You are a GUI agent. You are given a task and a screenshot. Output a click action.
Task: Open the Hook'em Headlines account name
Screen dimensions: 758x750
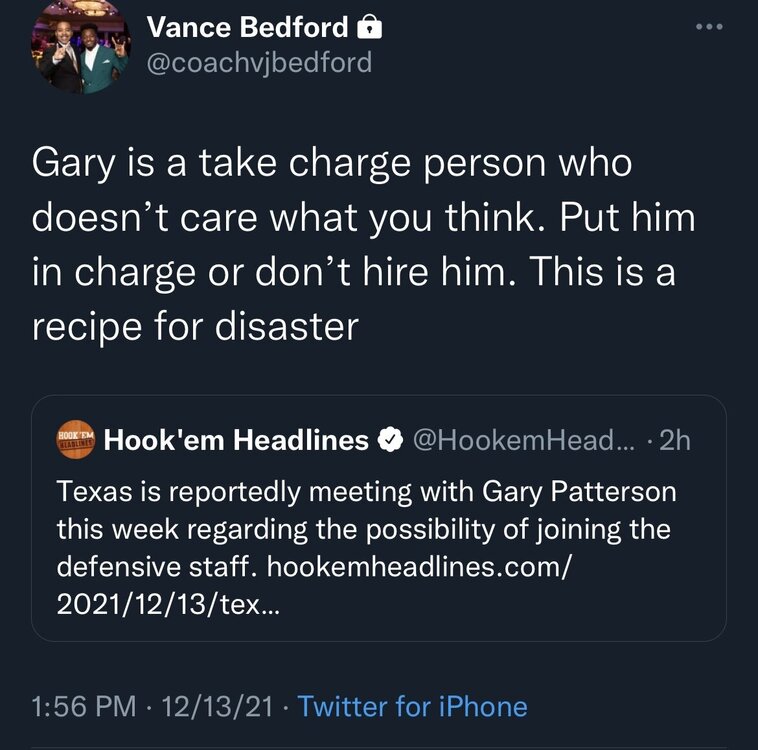click(236, 440)
